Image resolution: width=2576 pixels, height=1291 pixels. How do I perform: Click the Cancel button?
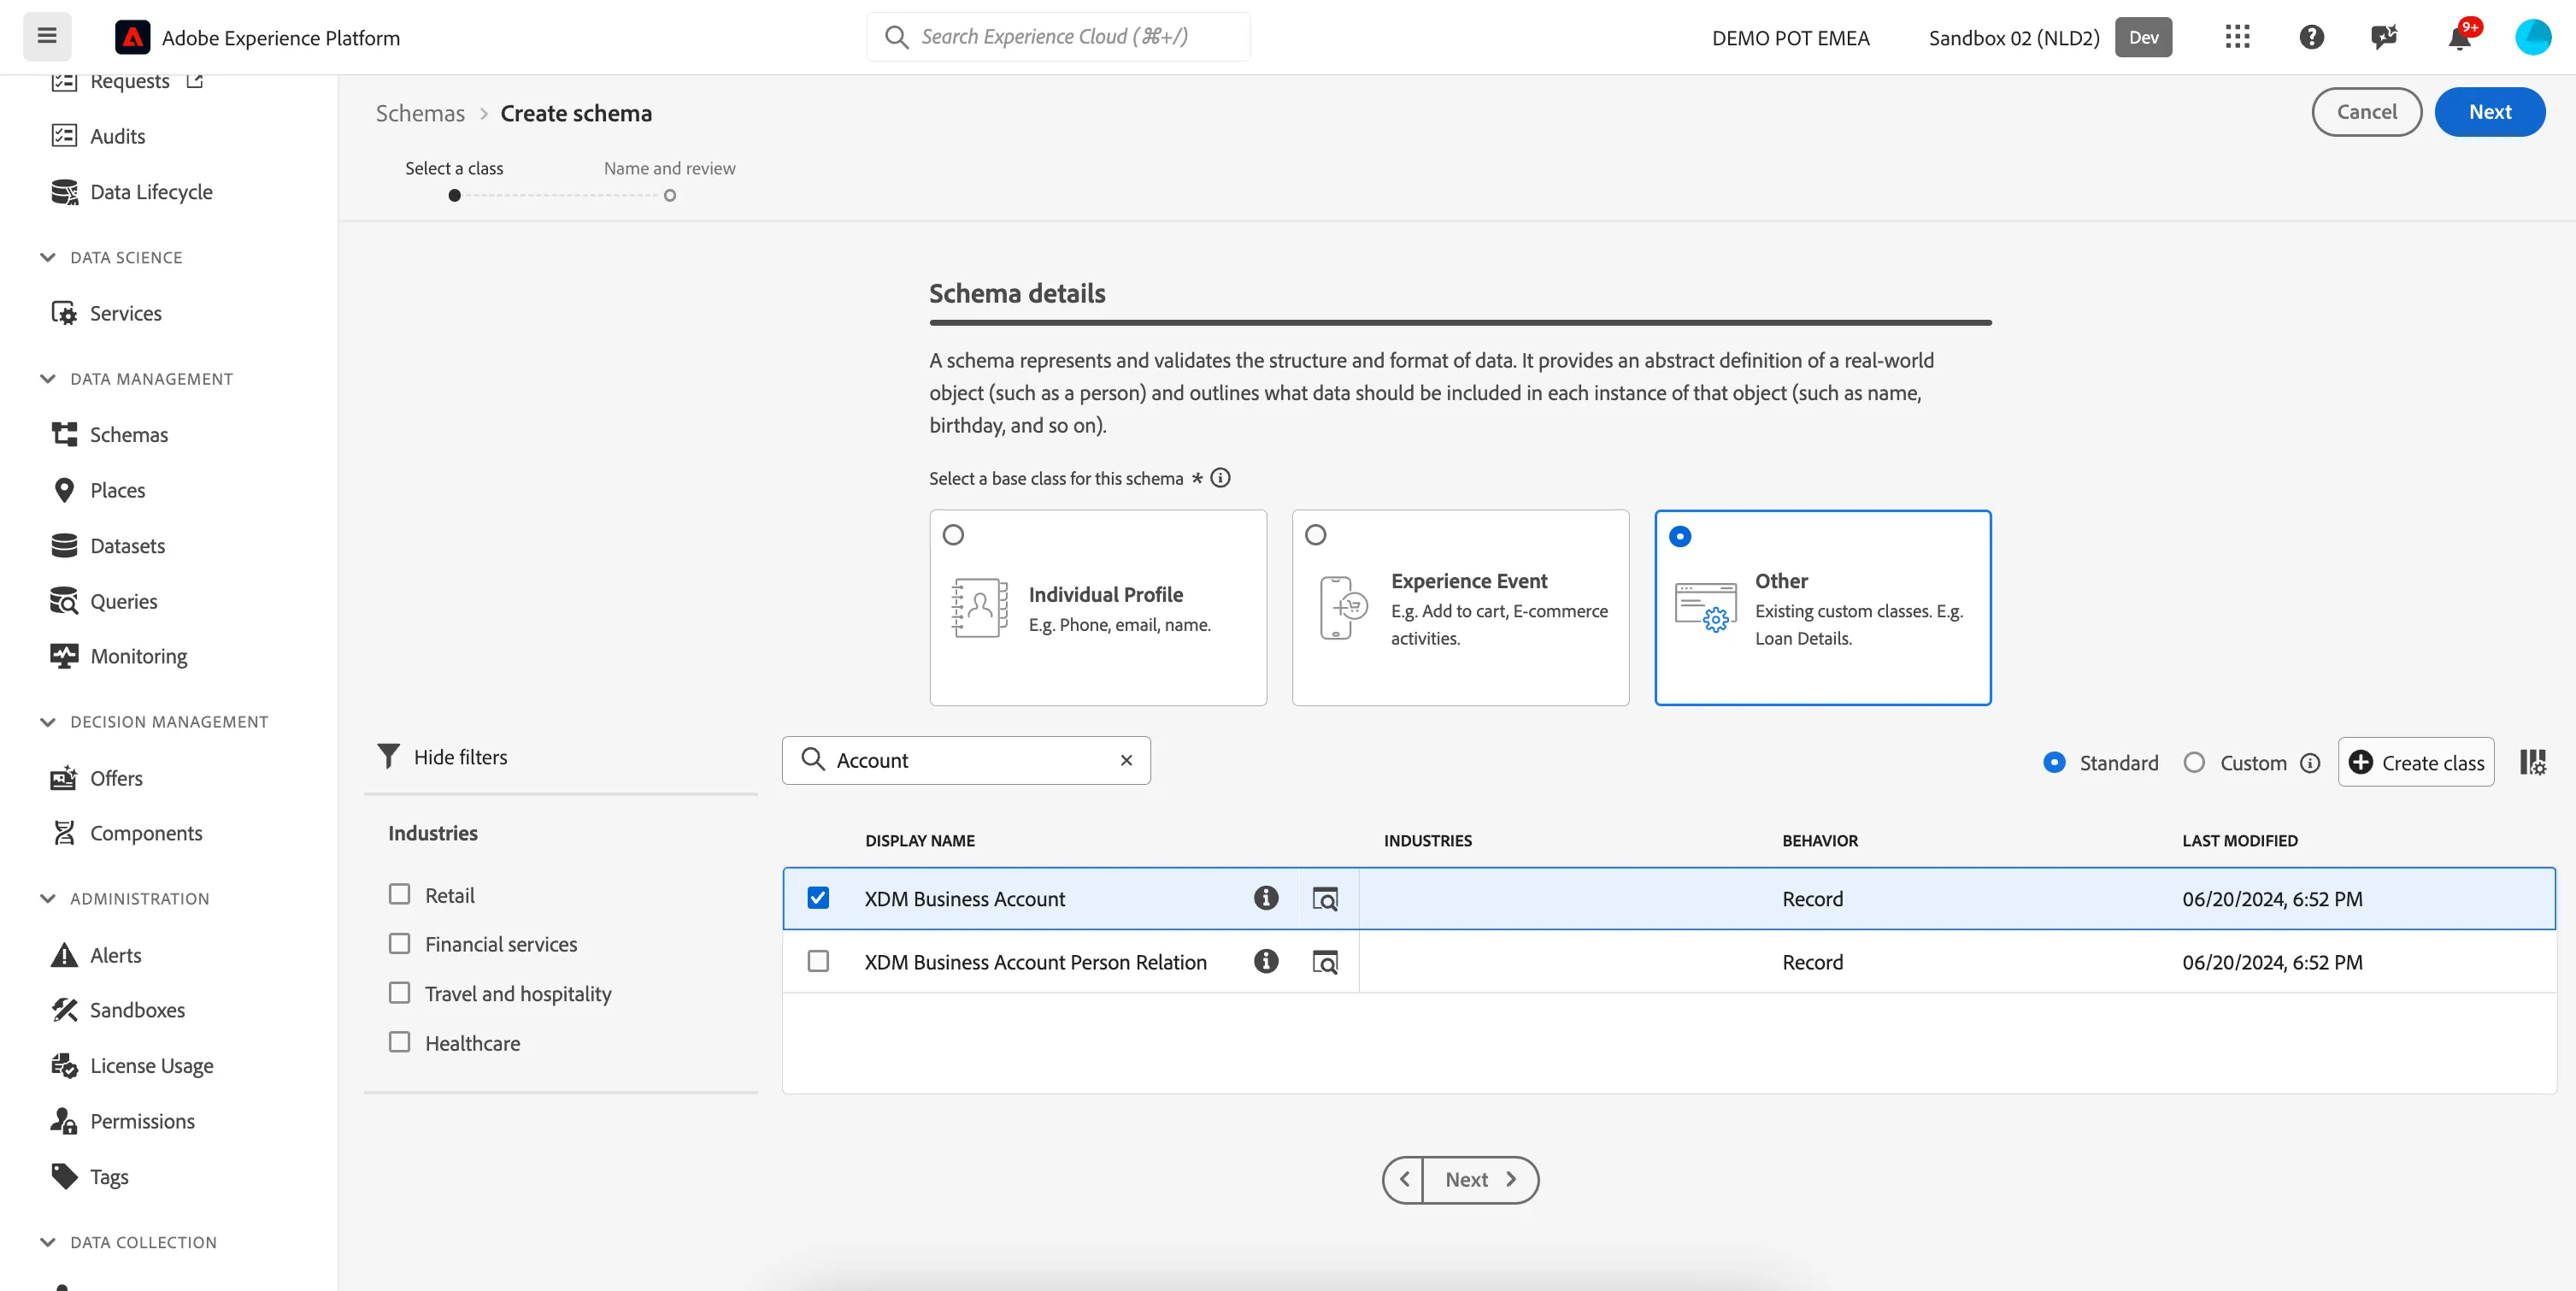tap(2366, 112)
